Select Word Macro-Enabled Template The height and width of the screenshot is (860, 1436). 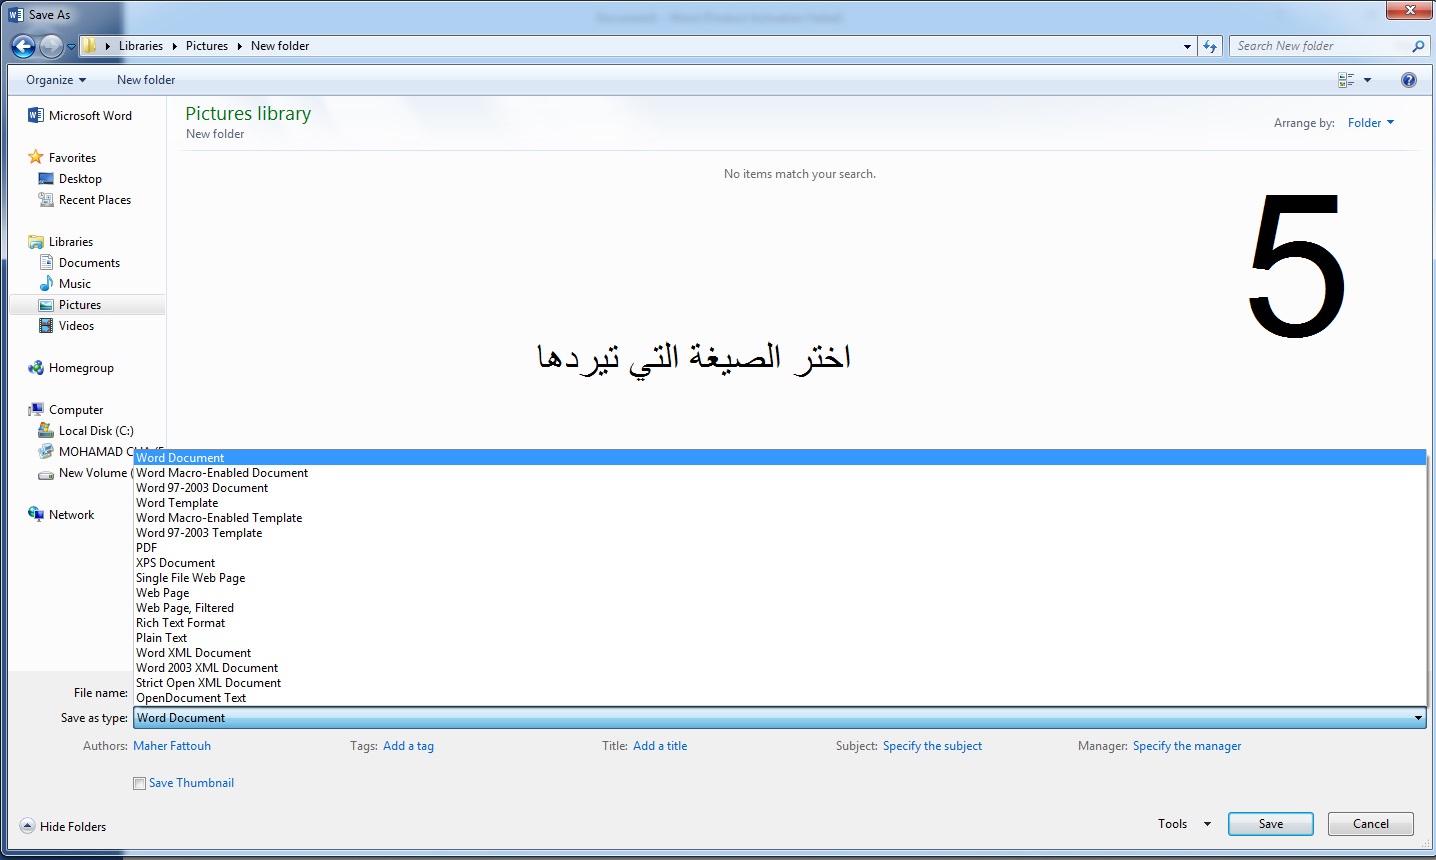click(x=219, y=518)
